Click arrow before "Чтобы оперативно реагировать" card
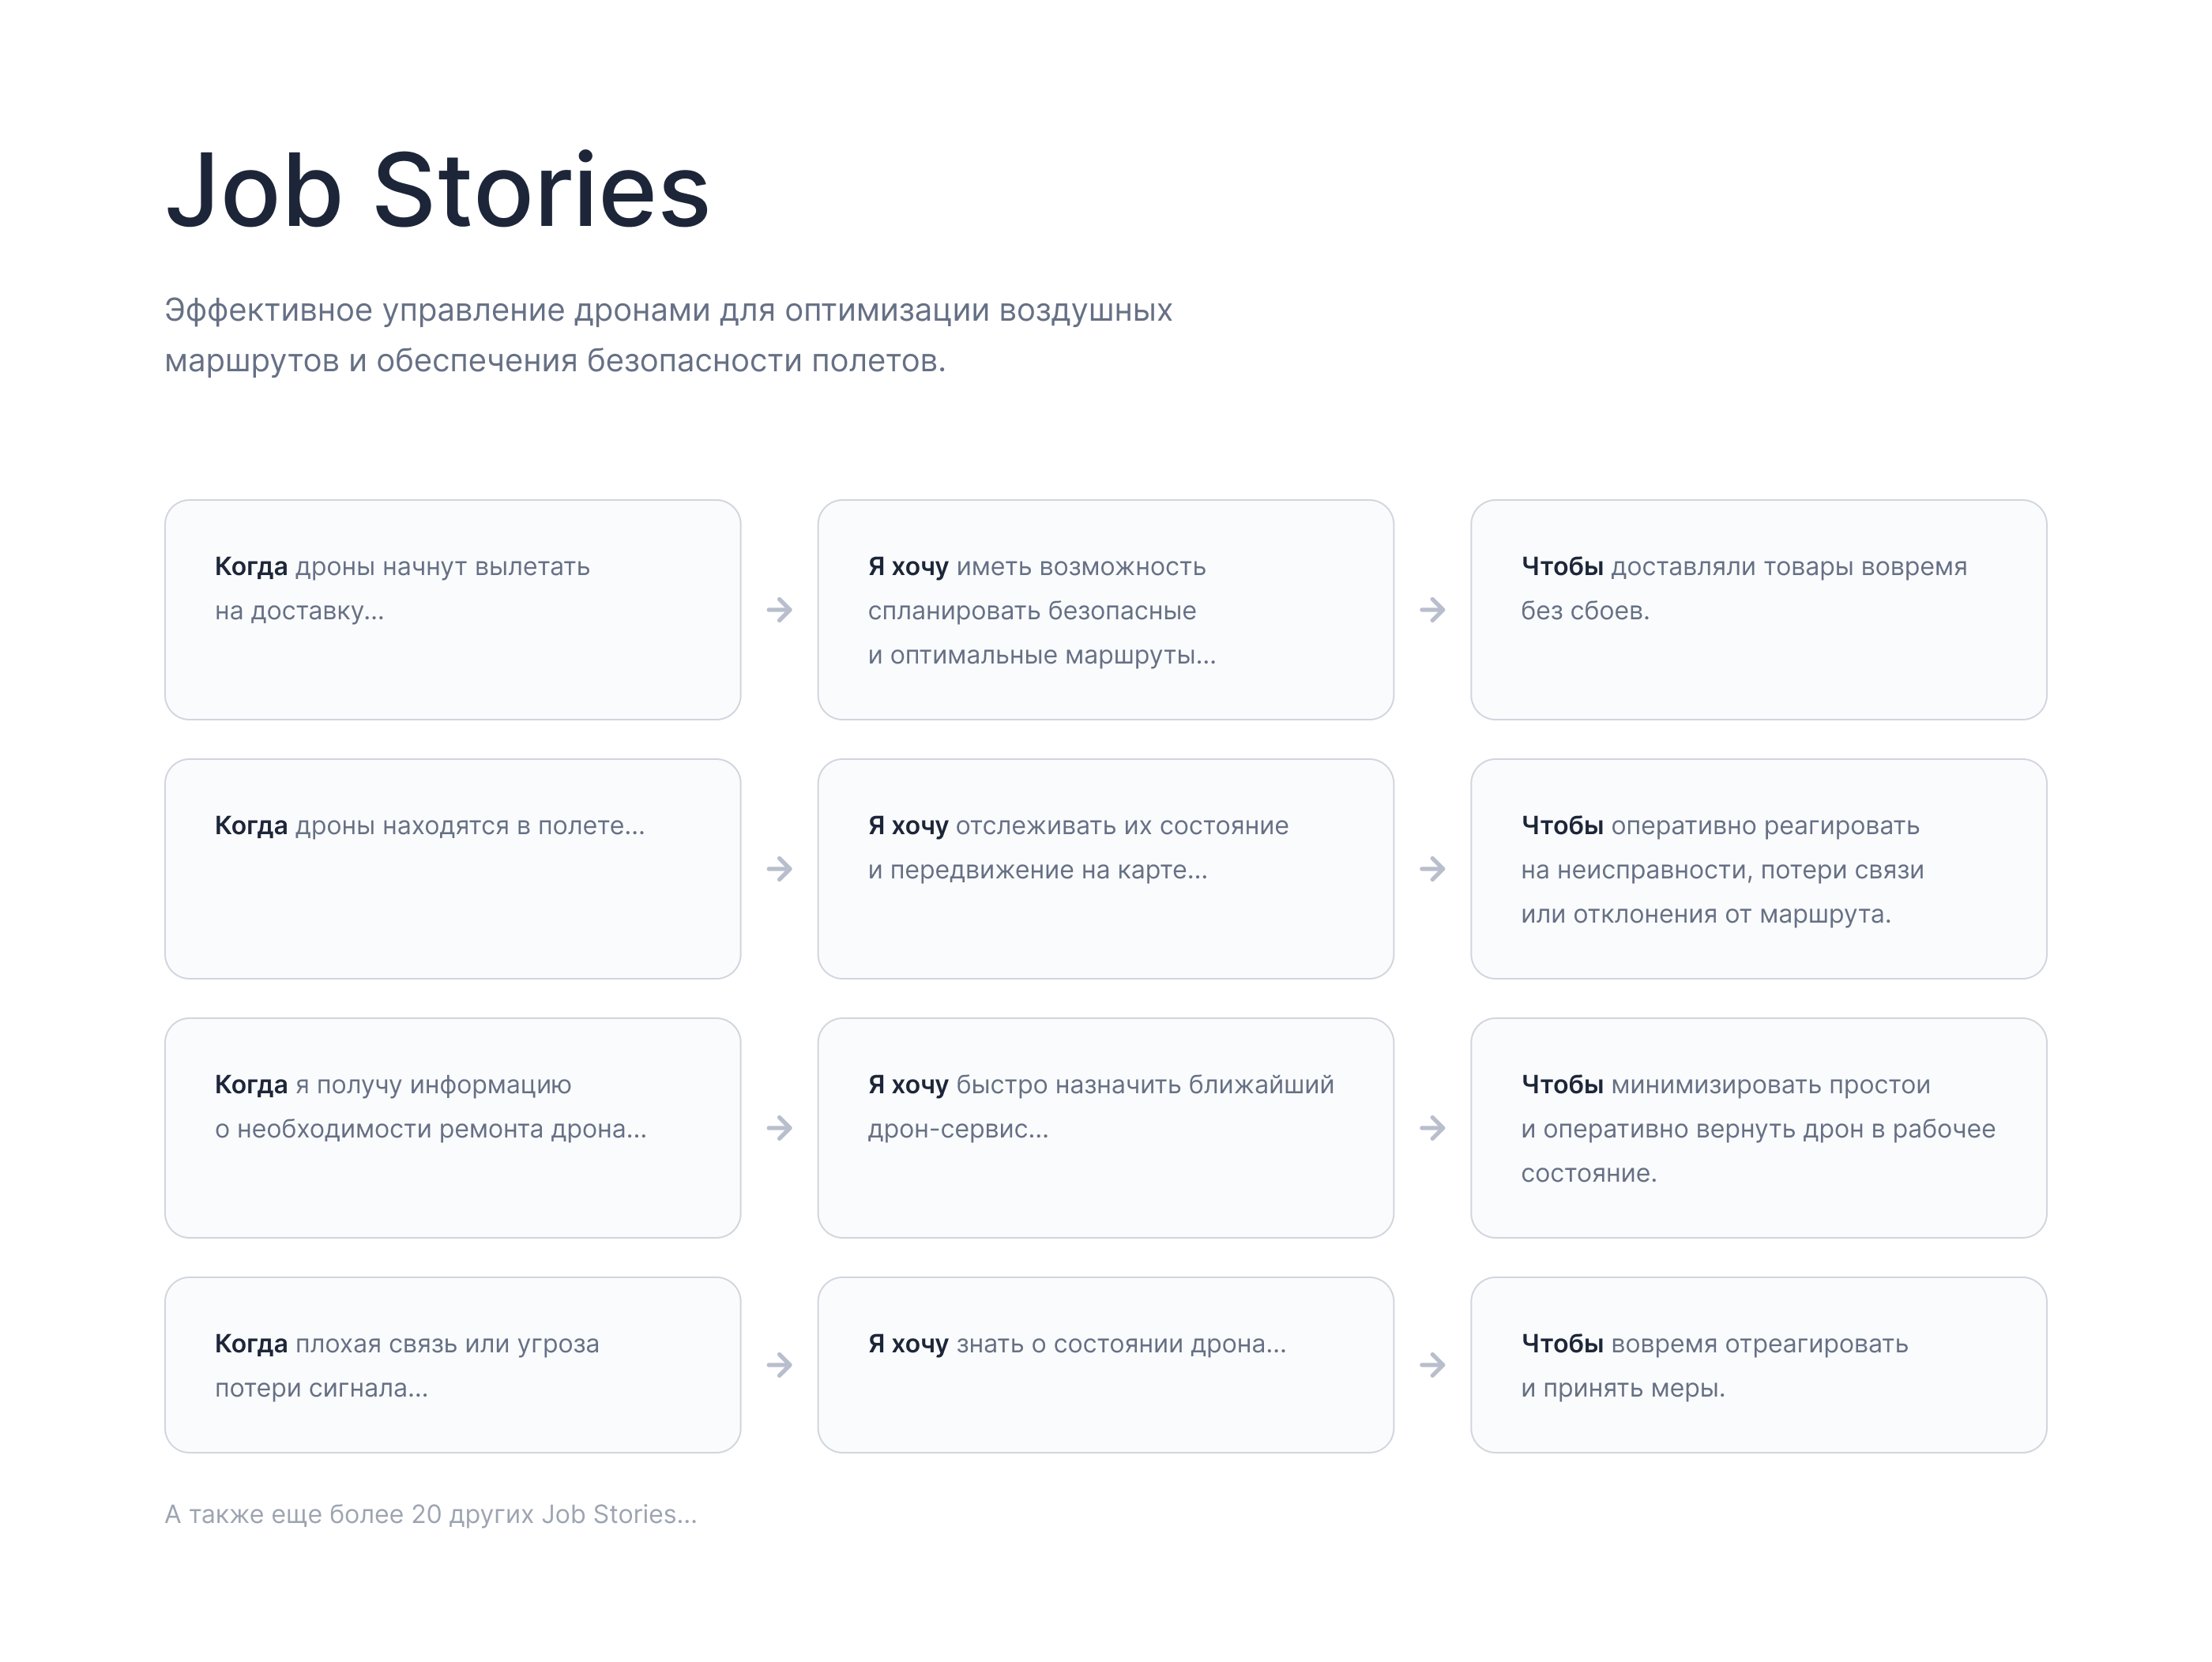The width and height of the screenshot is (2212, 1662). click(x=1432, y=869)
